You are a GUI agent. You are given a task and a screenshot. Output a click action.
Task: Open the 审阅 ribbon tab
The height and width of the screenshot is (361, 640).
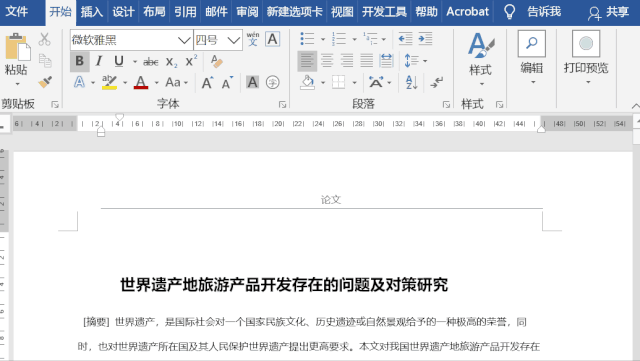tap(247, 12)
